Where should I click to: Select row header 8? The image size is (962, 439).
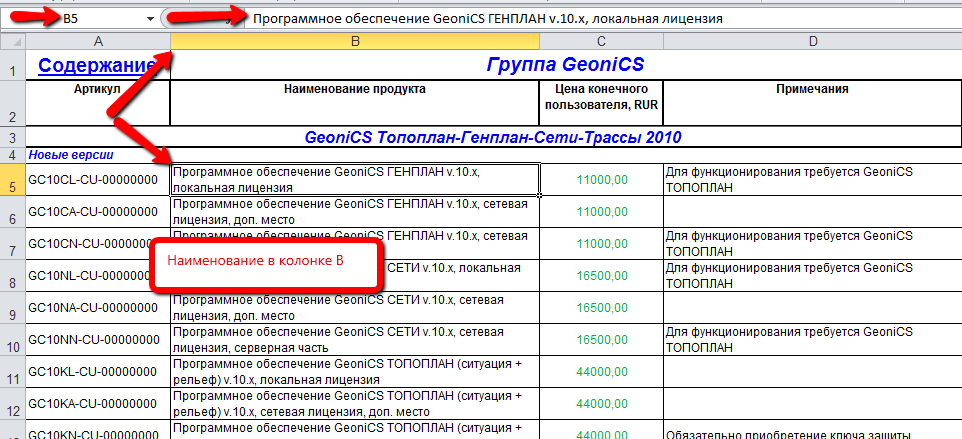click(x=13, y=275)
